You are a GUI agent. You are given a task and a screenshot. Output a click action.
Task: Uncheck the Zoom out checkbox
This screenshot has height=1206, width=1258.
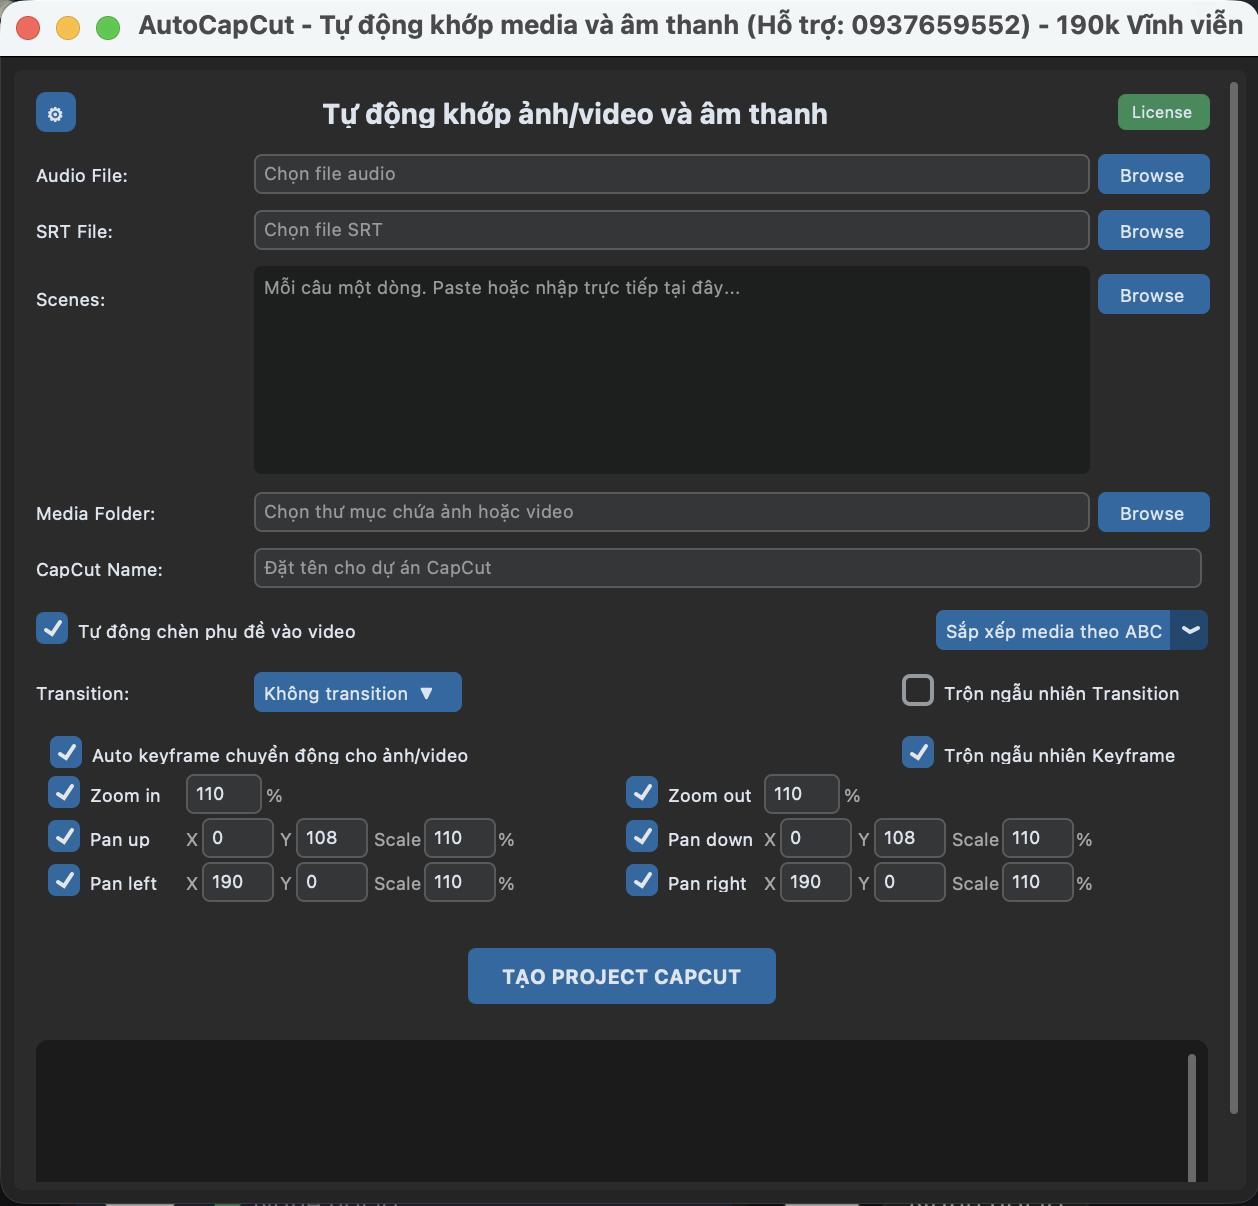click(642, 793)
